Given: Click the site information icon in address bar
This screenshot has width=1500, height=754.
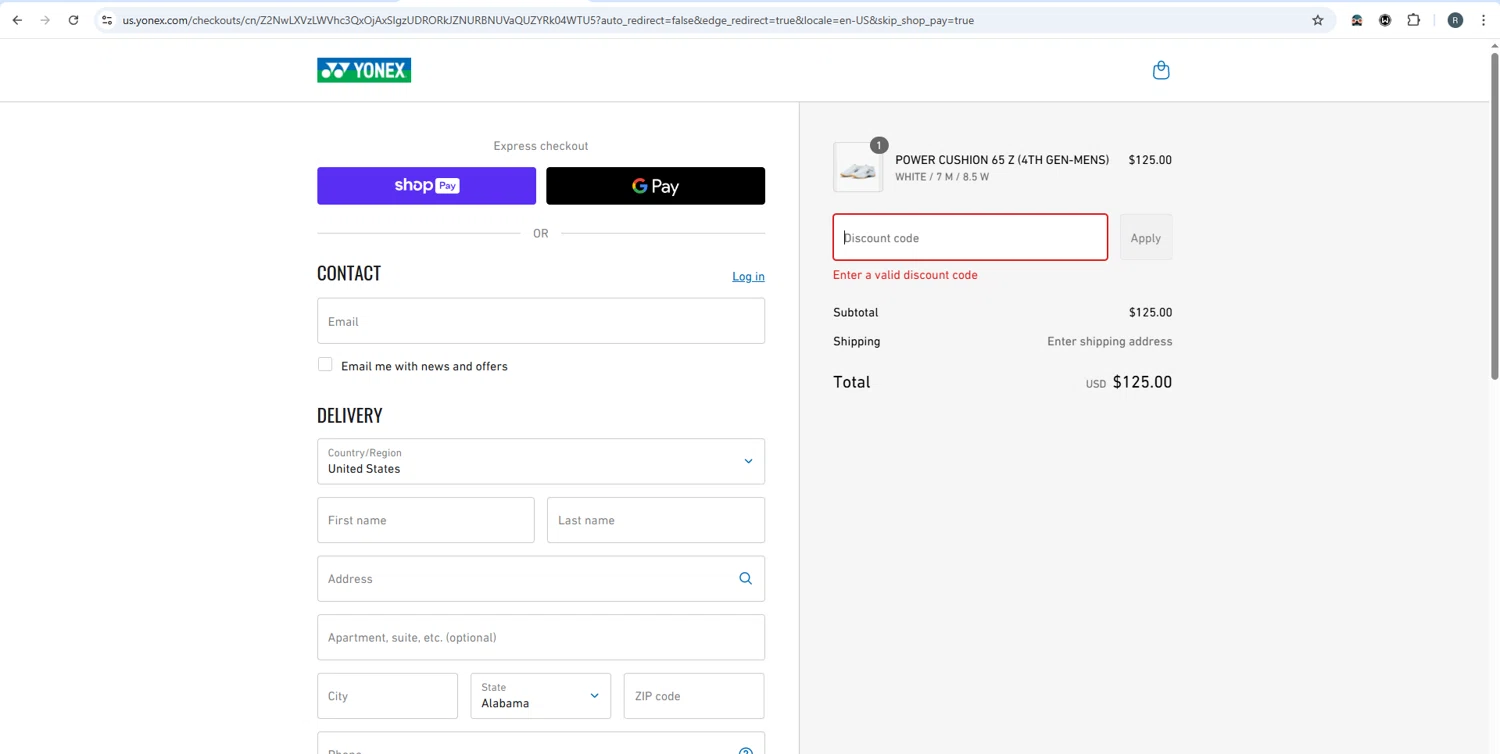Looking at the screenshot, I should coord(107,20).
